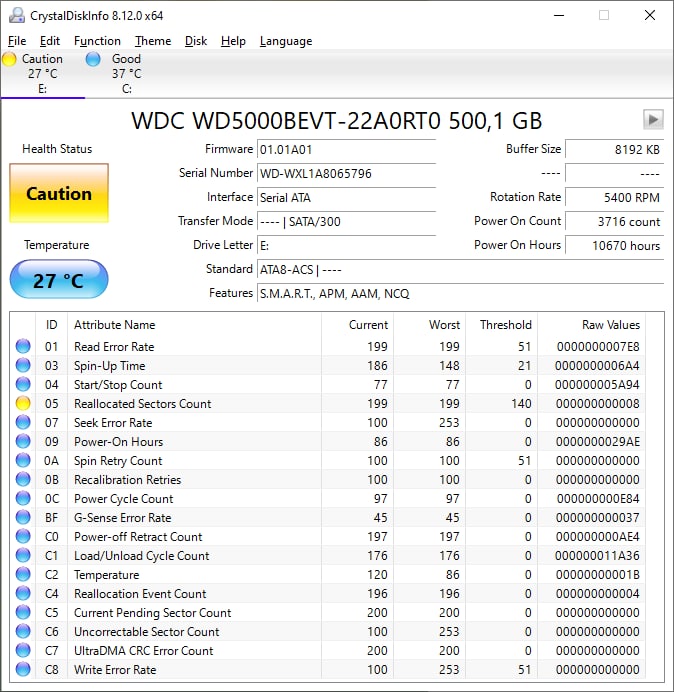Minimize the CrystalDiskInfo window
Screen dimensions: 674x692
click(x=559, y=15)
